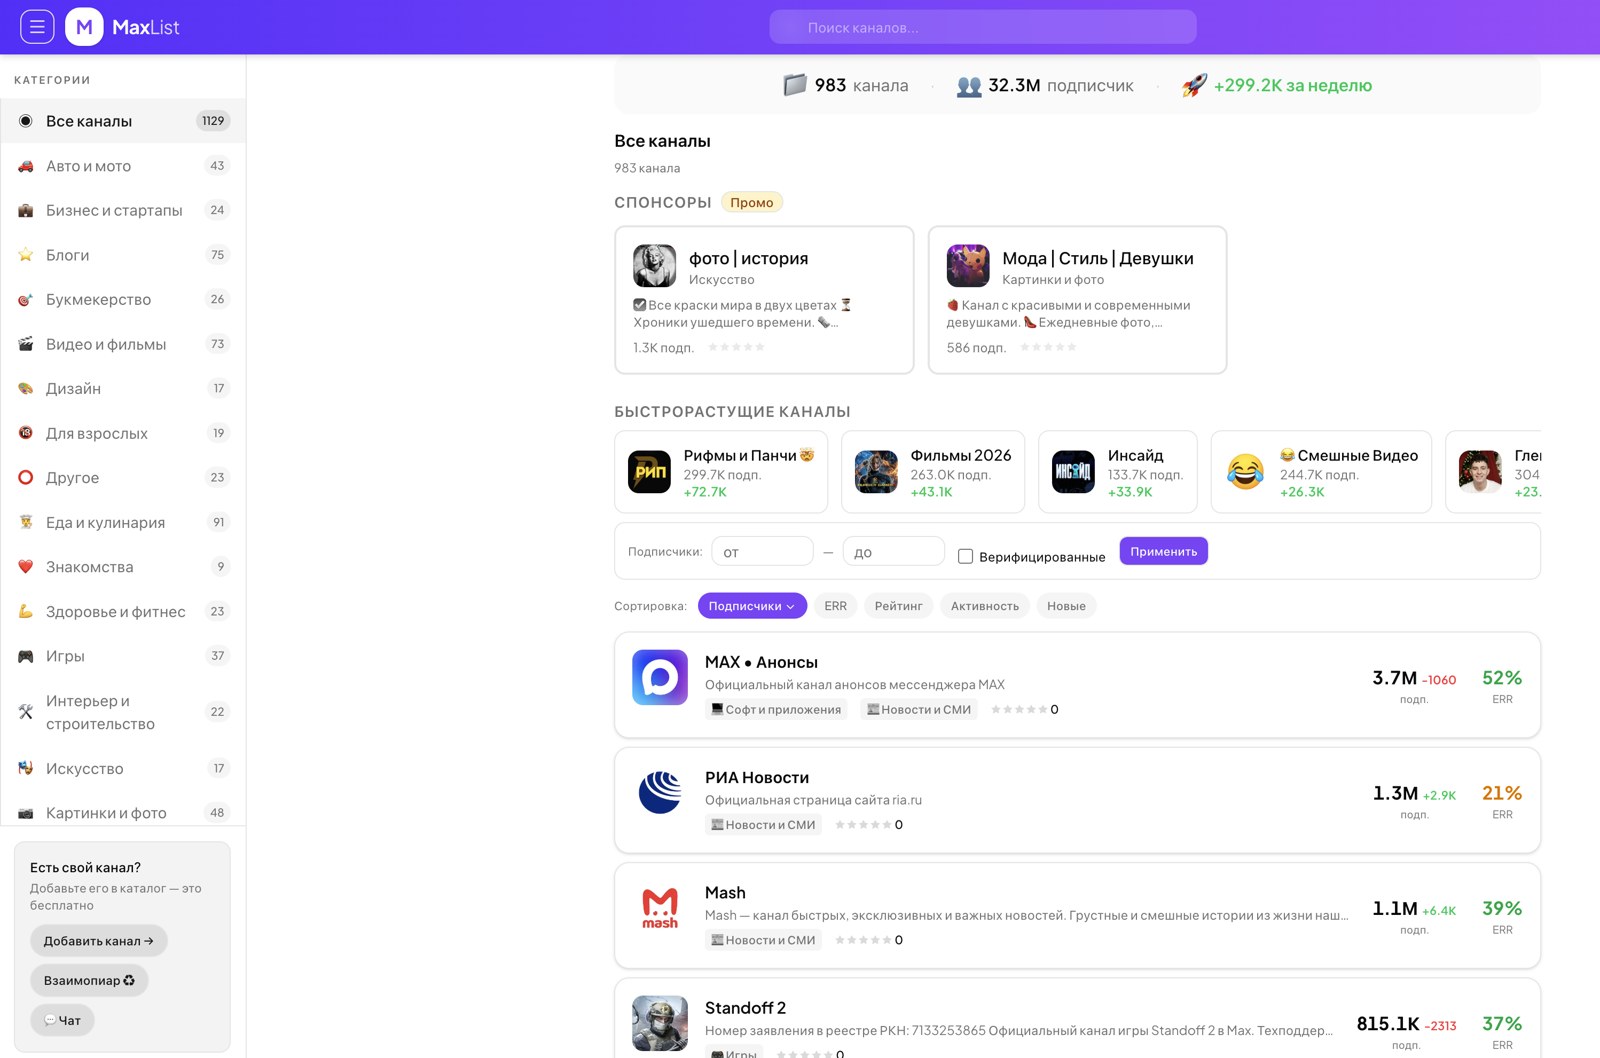Open the Чат button

pyautogui.click(x=62, y=1020)
